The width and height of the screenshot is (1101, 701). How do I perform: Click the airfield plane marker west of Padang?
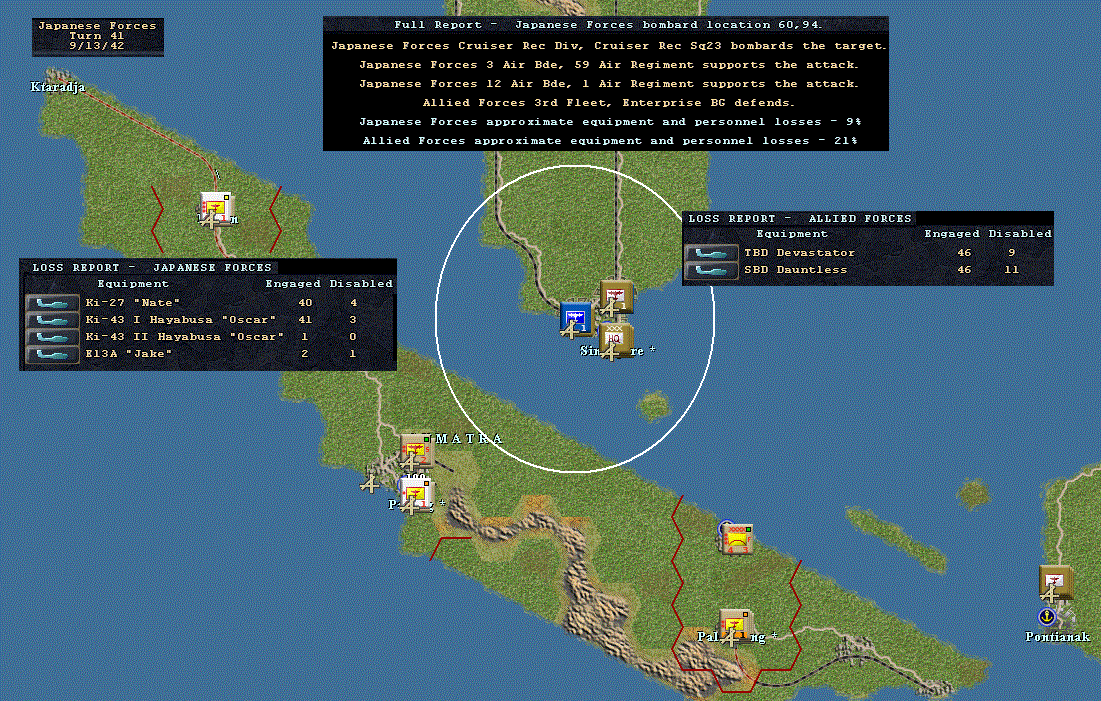[x=370, y=484]
